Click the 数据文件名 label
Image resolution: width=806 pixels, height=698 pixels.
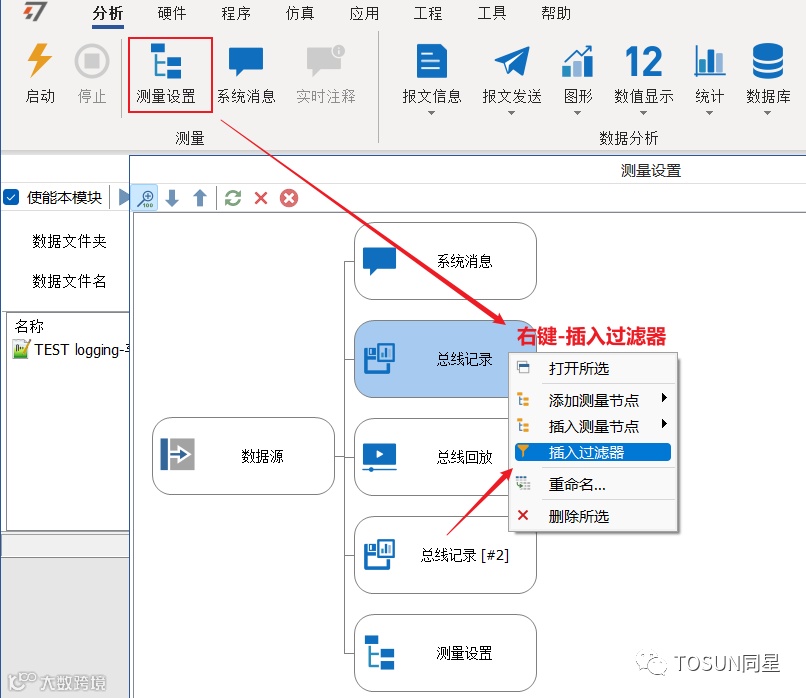(69, 281)
